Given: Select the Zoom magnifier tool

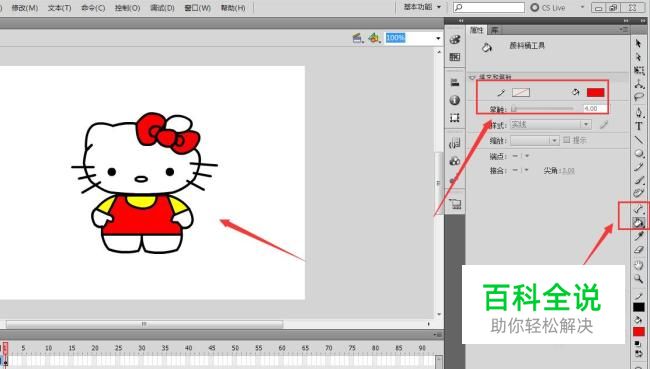Looking at the screenshot, I should click(x=639, y=279).
